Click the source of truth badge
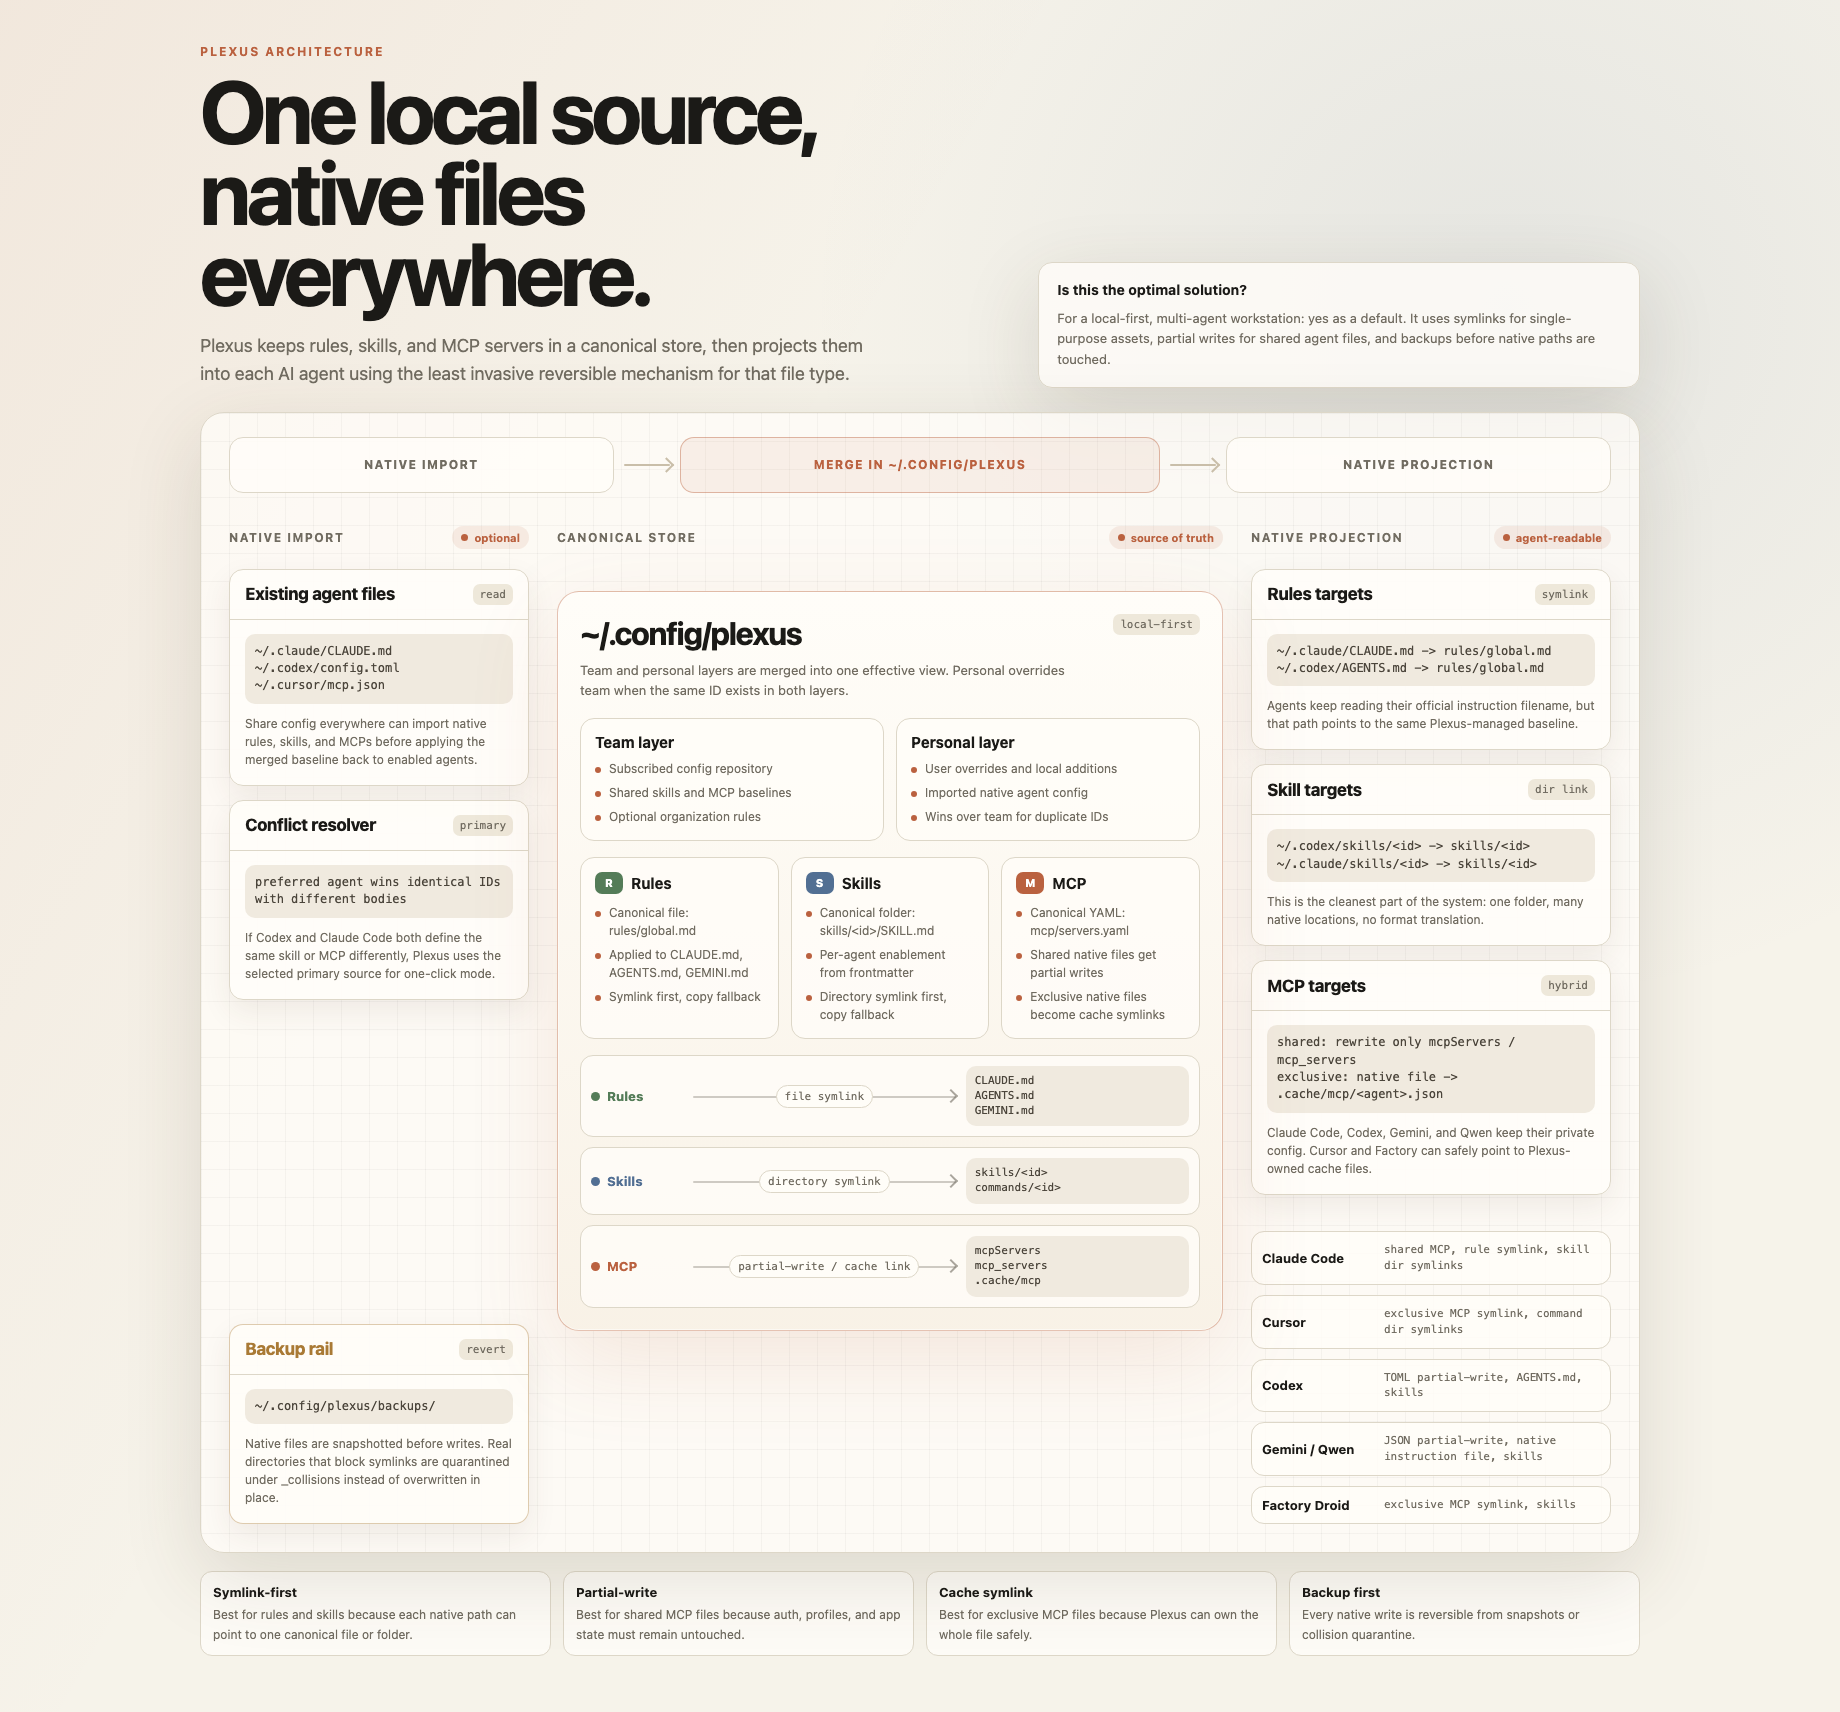Viewport: 1840px width, 1712px height. click(1165, 538)
